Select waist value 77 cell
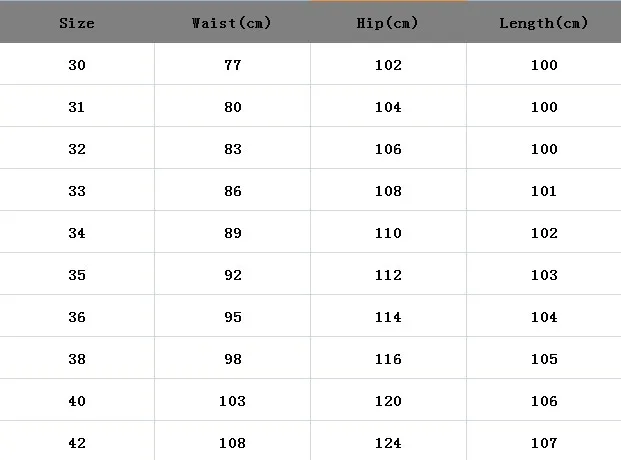This screenshot has height=460, width=621. [x=232, y=64]
